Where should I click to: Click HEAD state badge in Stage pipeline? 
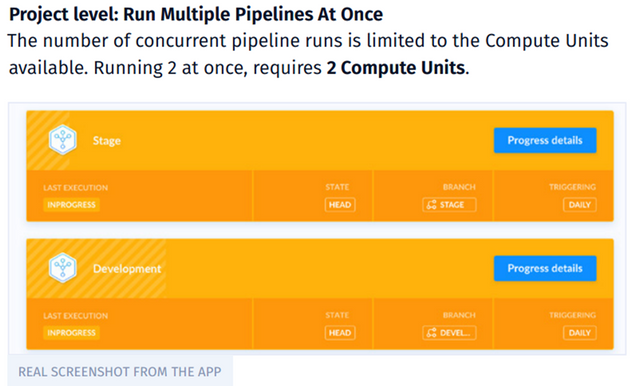340,205
